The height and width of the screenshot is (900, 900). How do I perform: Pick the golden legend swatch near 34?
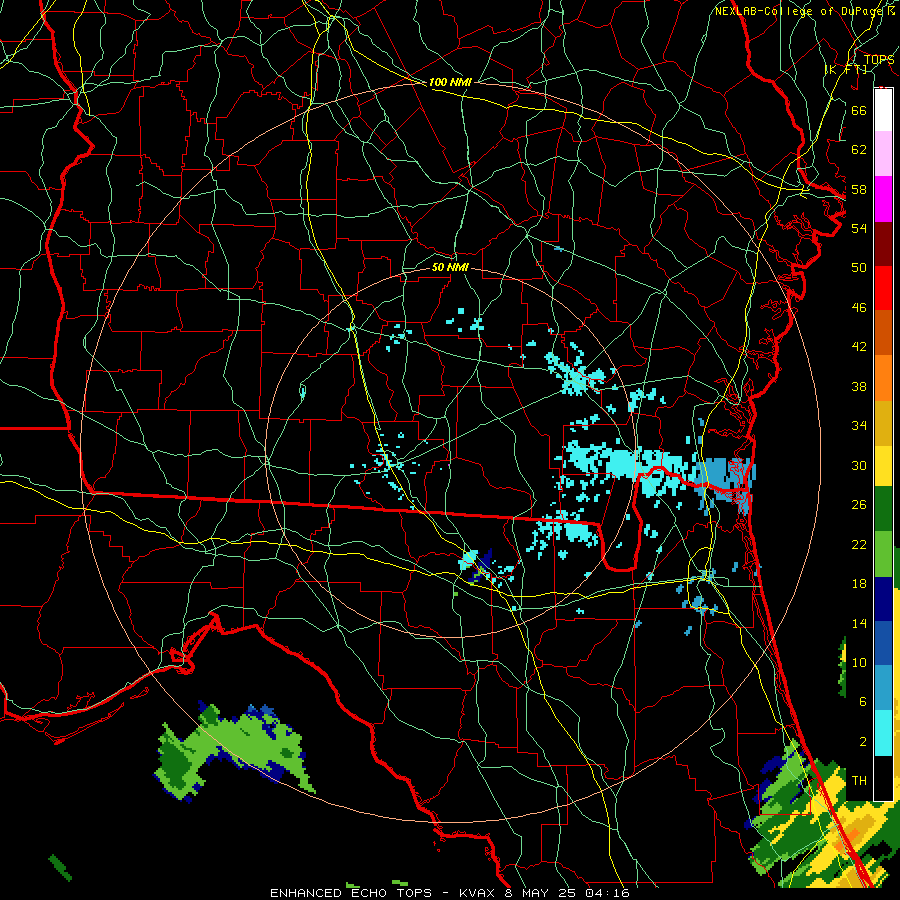click(883, 424)
